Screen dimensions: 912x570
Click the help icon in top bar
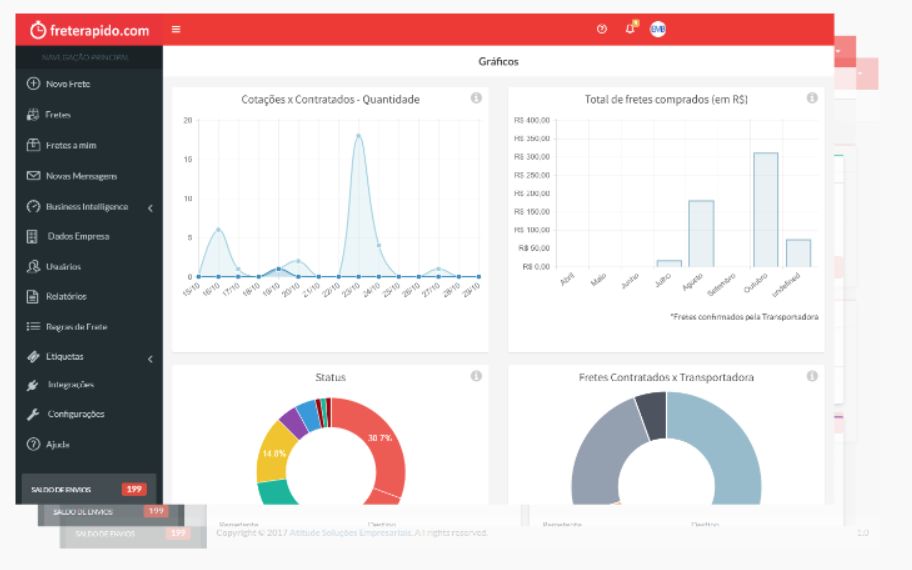[602, 29]
